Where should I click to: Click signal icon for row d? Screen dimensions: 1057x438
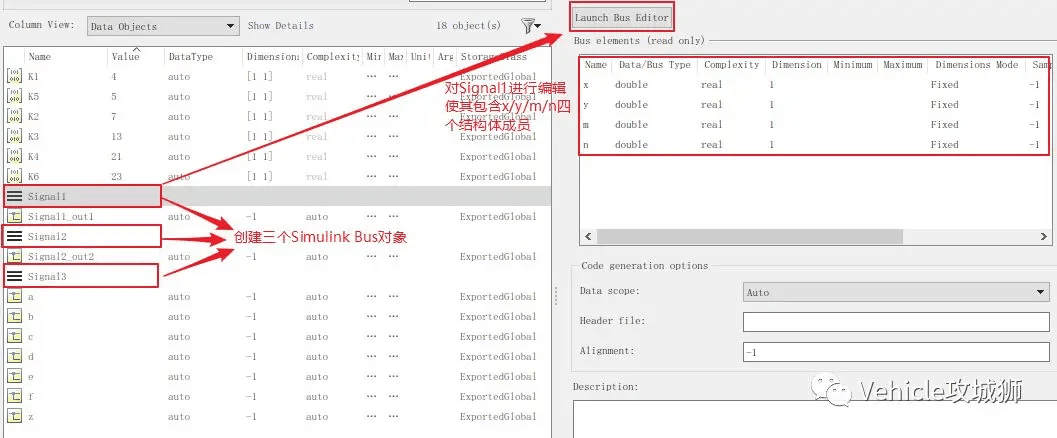pos(14,356)
